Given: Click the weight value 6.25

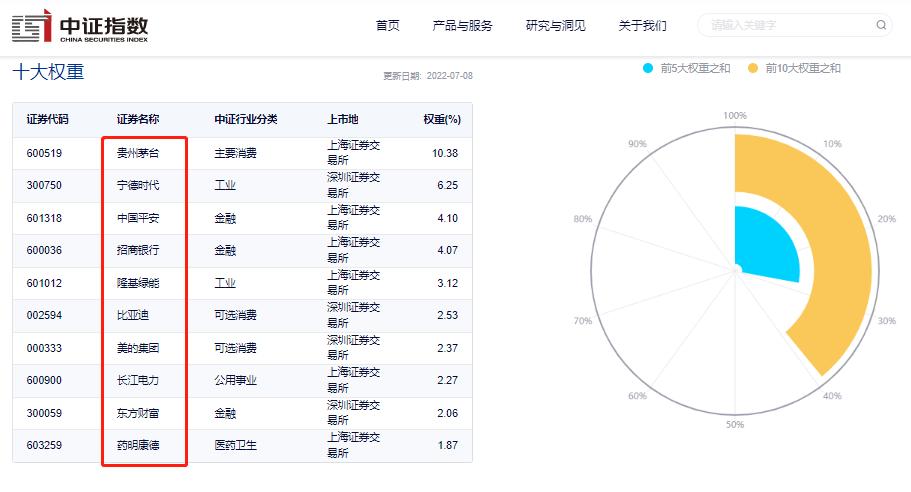Looking at the screenshot, I should coord(447,185).
